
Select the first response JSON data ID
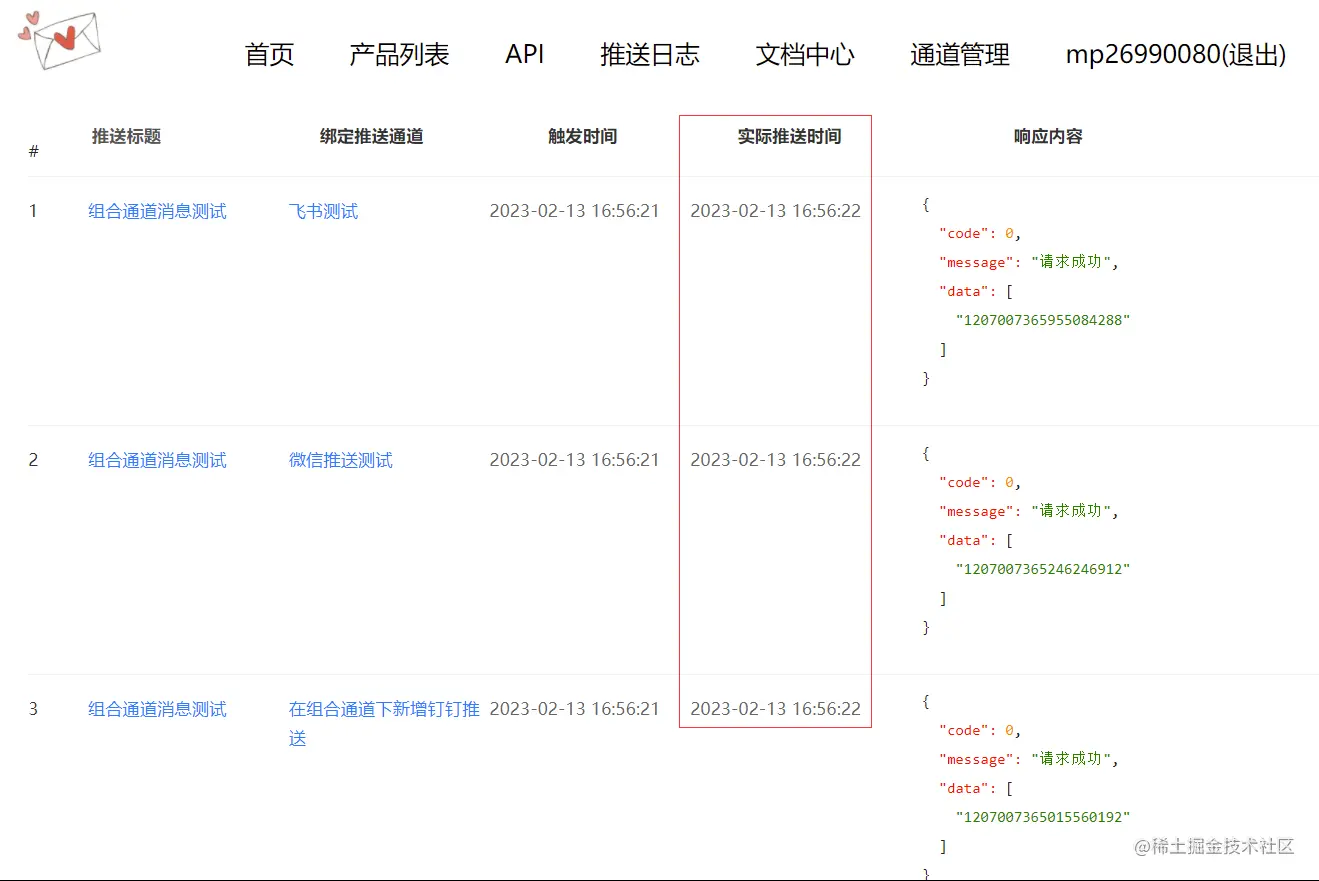click(1044, 320)
